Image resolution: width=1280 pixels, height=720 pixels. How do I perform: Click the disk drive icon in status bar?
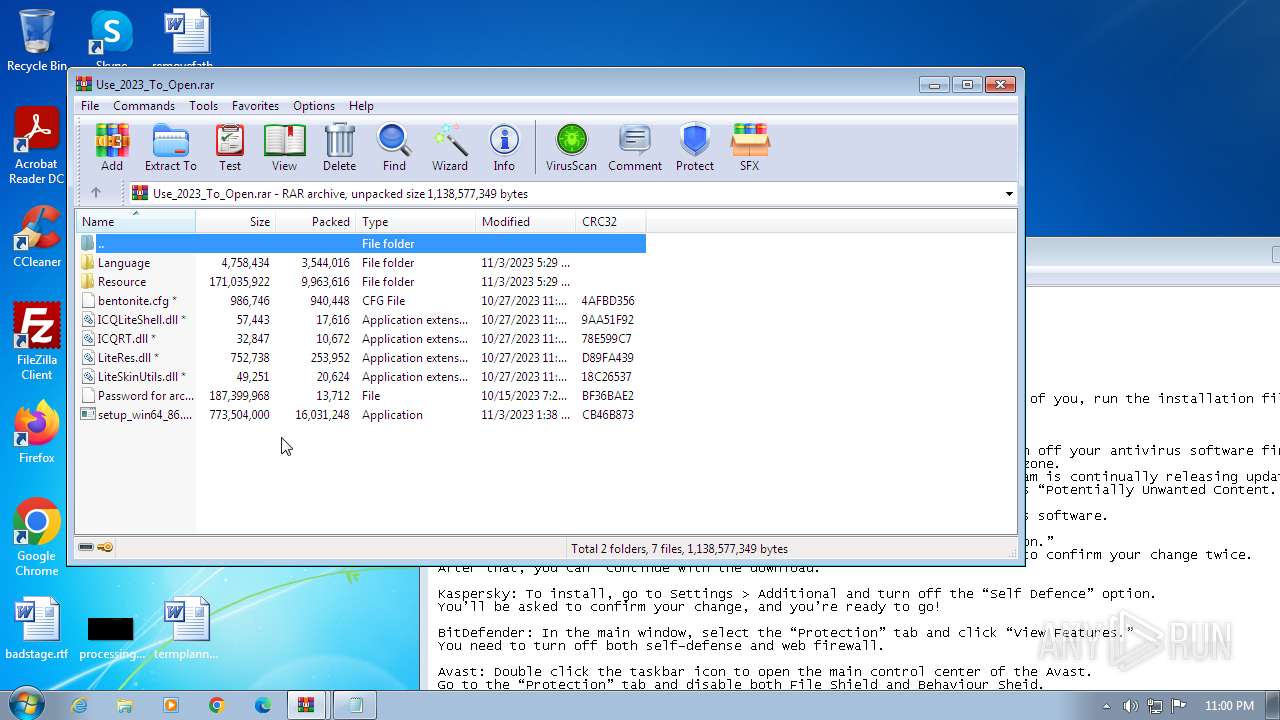[86, 548]
